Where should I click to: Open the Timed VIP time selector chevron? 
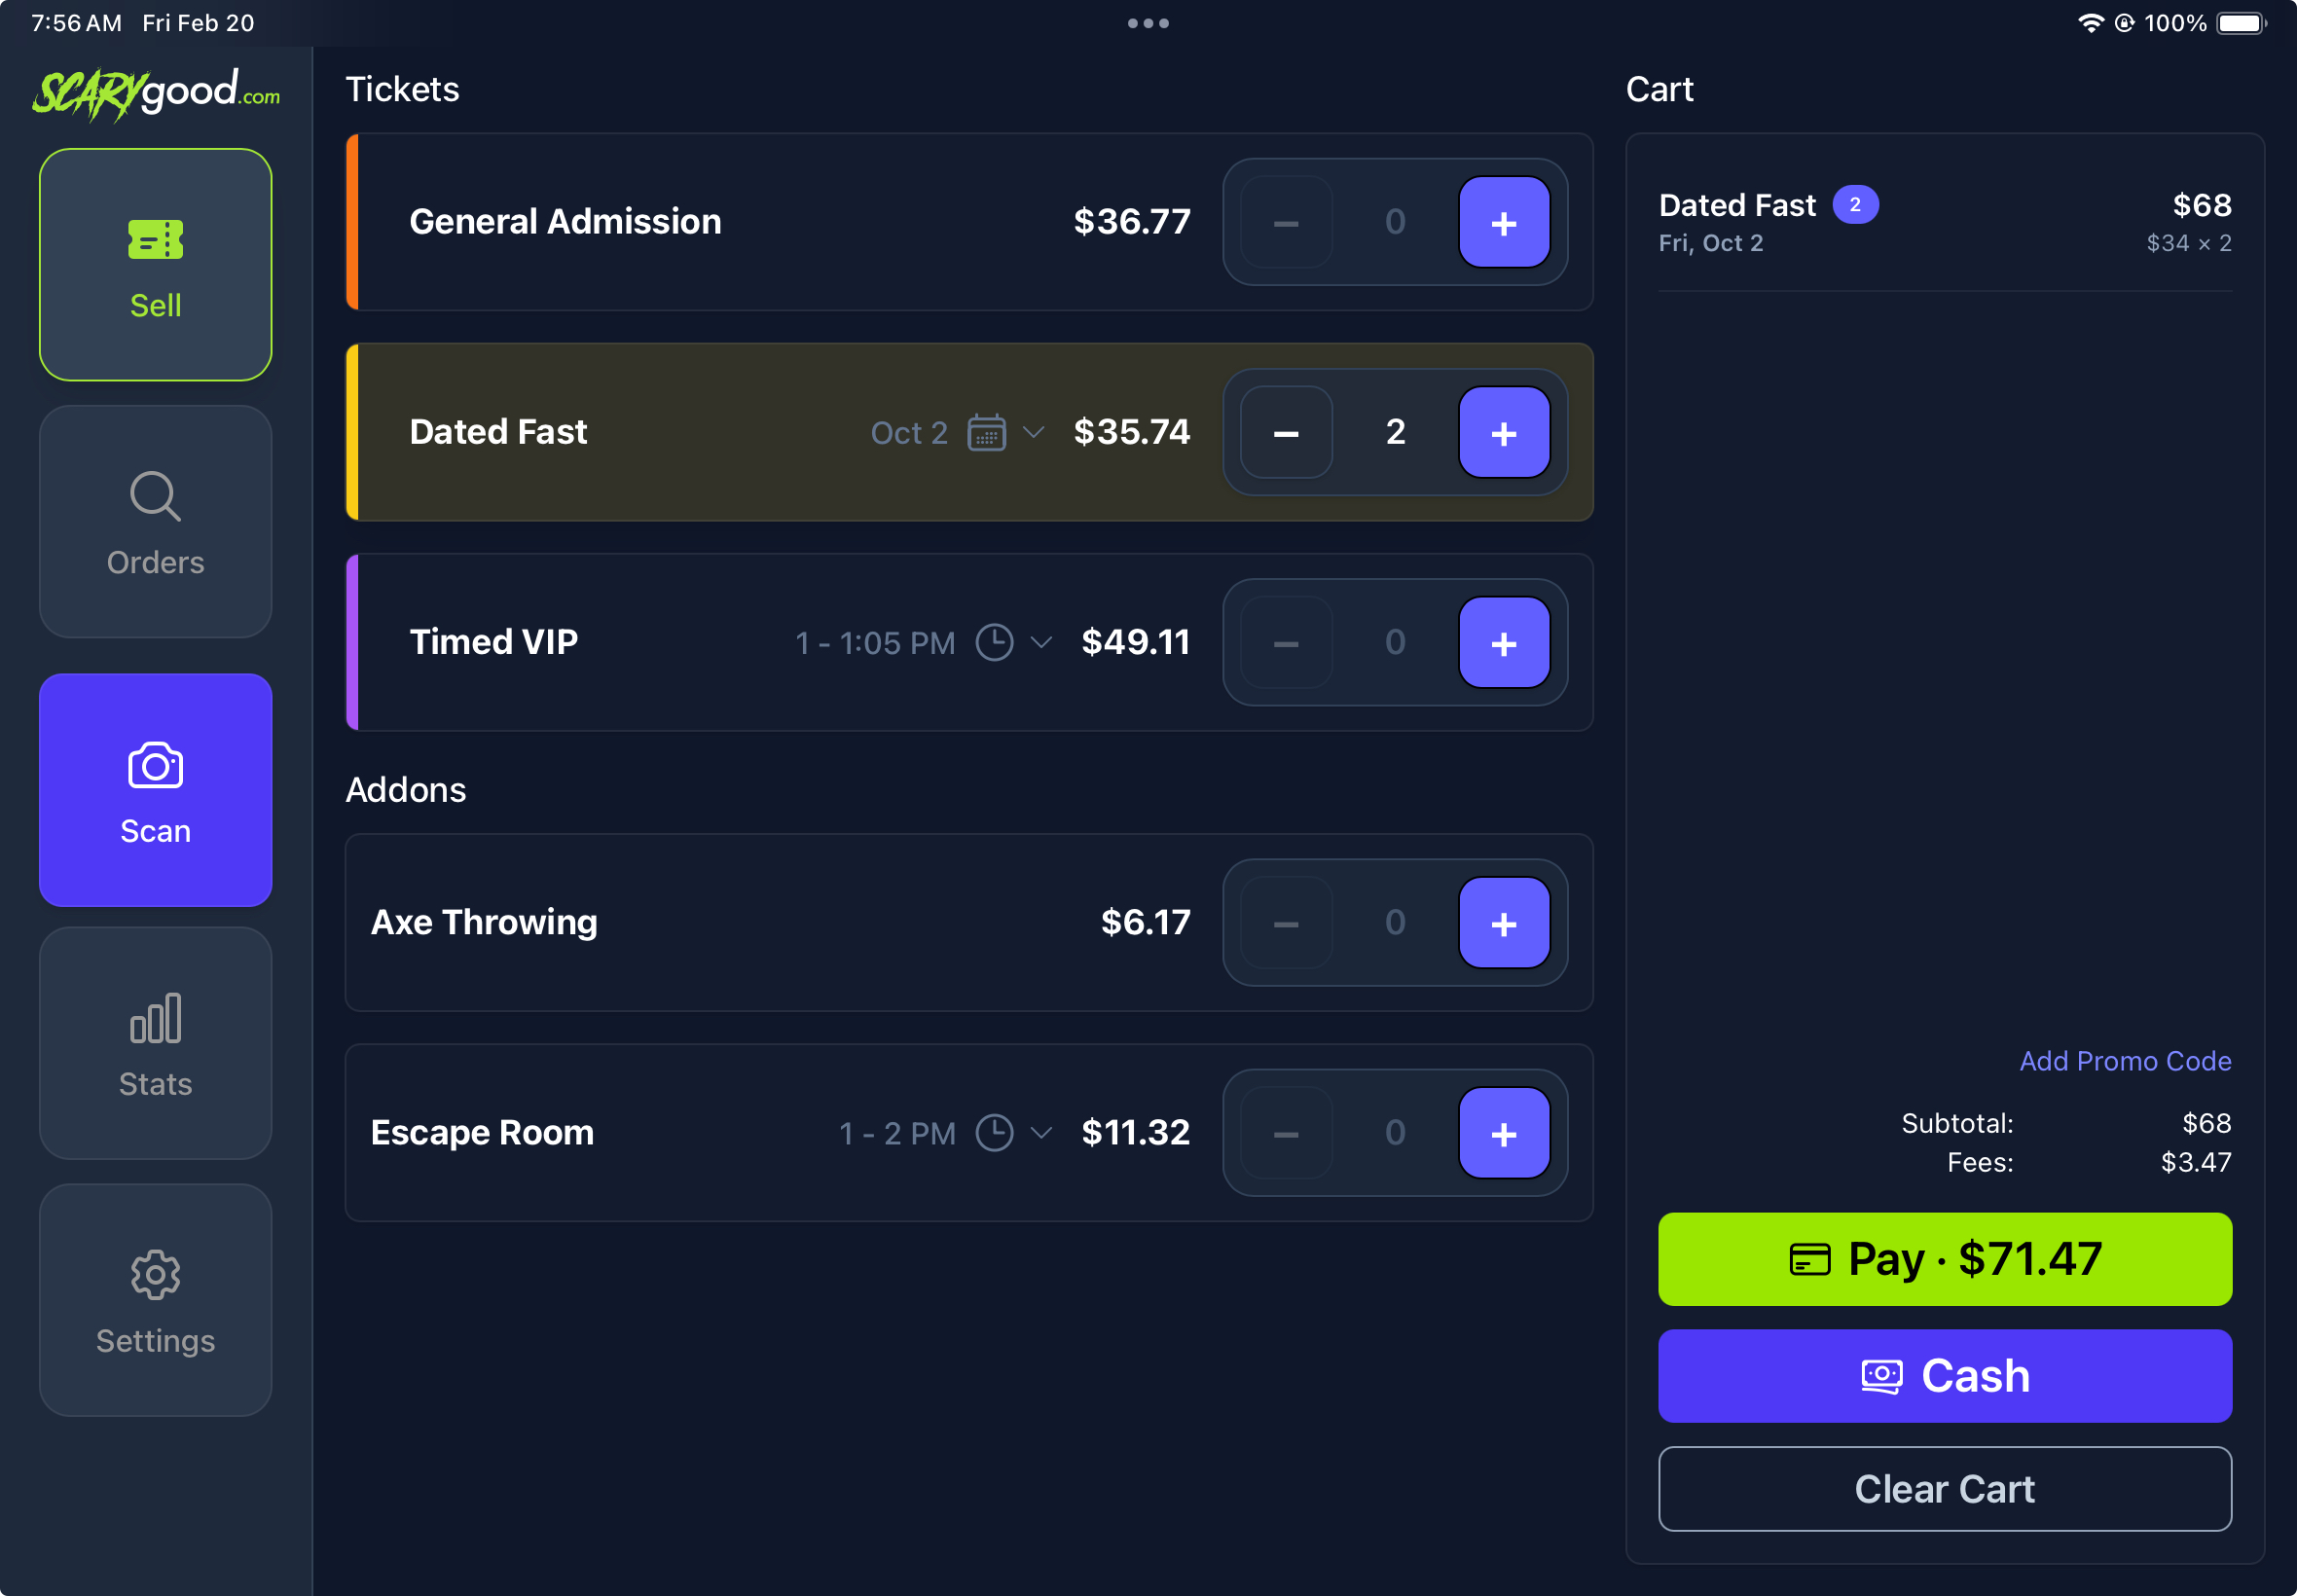(x=1043, y=643)
